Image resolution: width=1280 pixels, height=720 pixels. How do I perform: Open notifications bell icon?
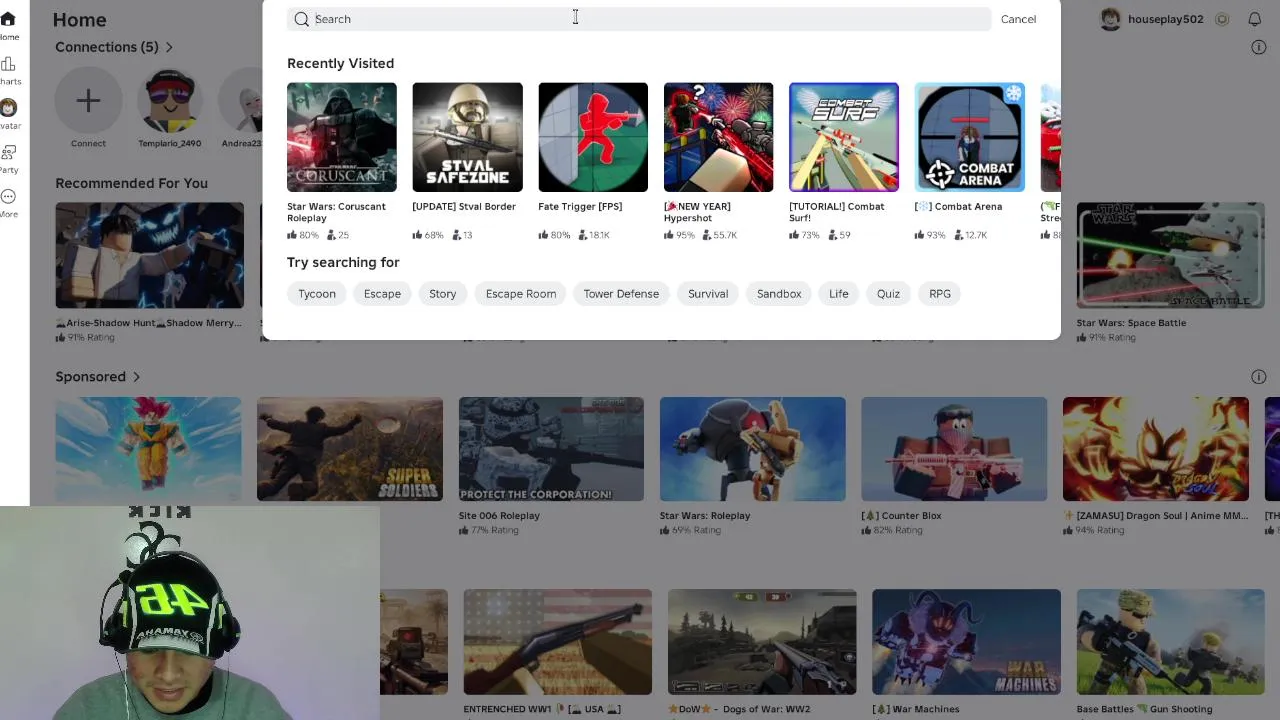pyautogui.click(x=1254, y=19)
